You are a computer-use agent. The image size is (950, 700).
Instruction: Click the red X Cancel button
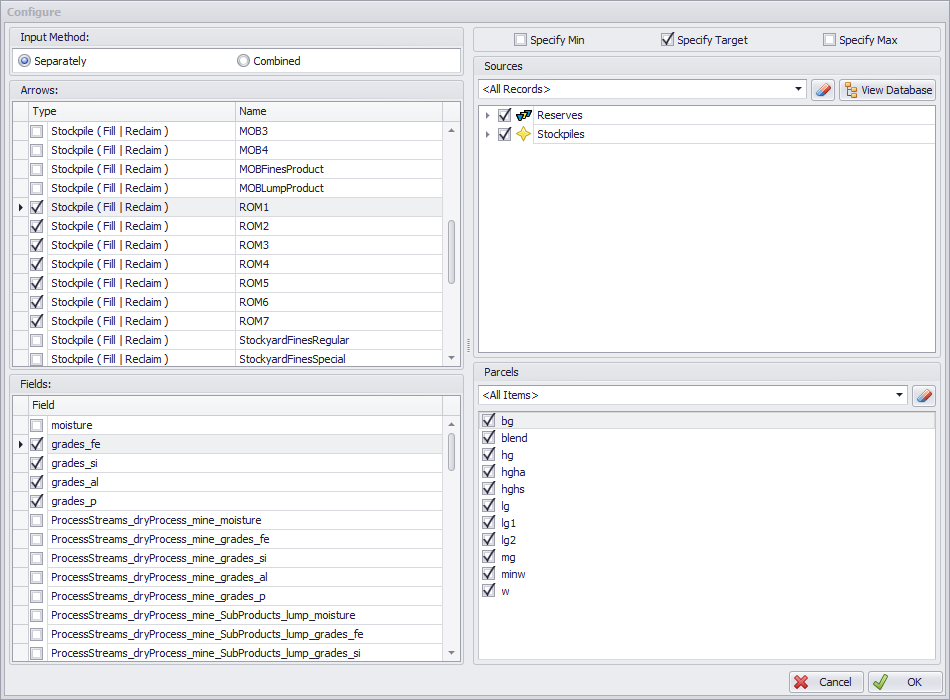(825, 682)
